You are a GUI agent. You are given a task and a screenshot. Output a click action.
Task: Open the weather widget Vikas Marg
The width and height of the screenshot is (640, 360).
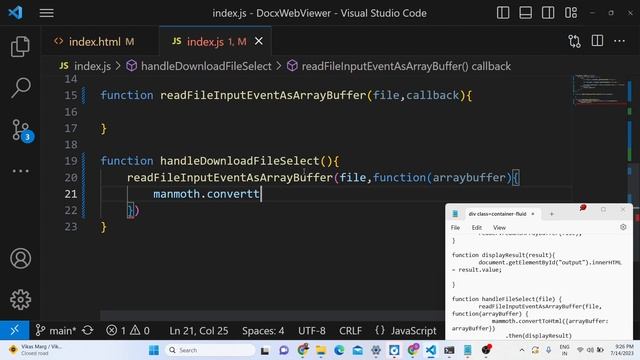click(36, 350)
